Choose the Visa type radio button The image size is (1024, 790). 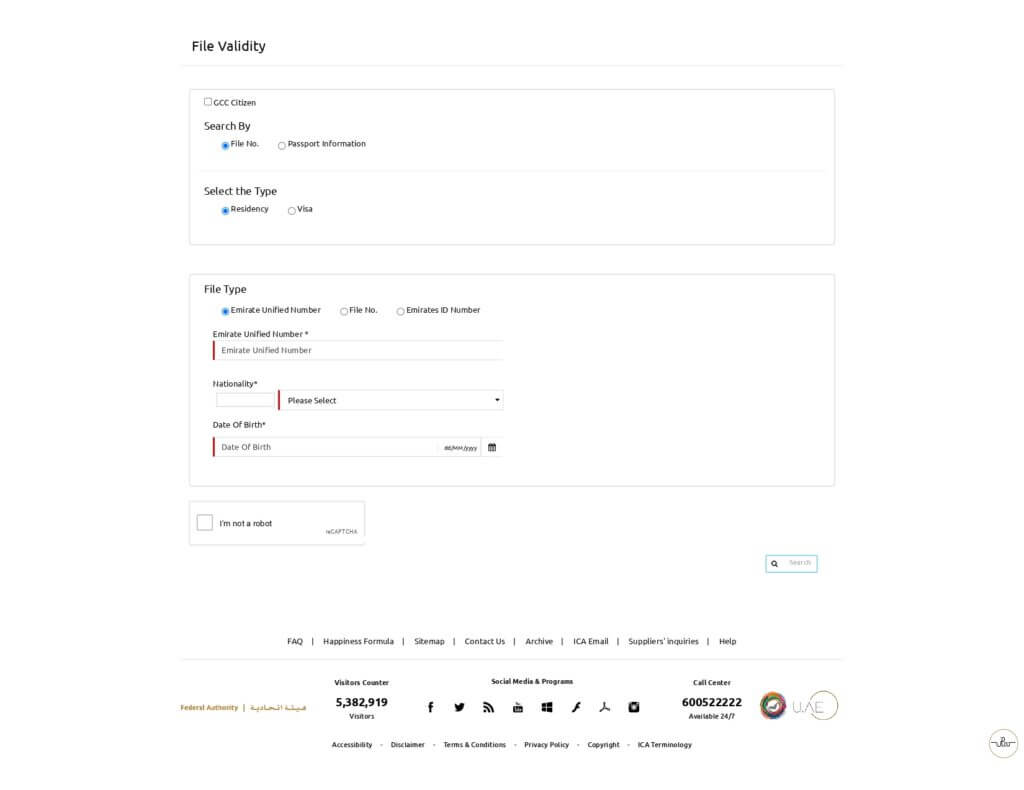[x=292, y=210]
